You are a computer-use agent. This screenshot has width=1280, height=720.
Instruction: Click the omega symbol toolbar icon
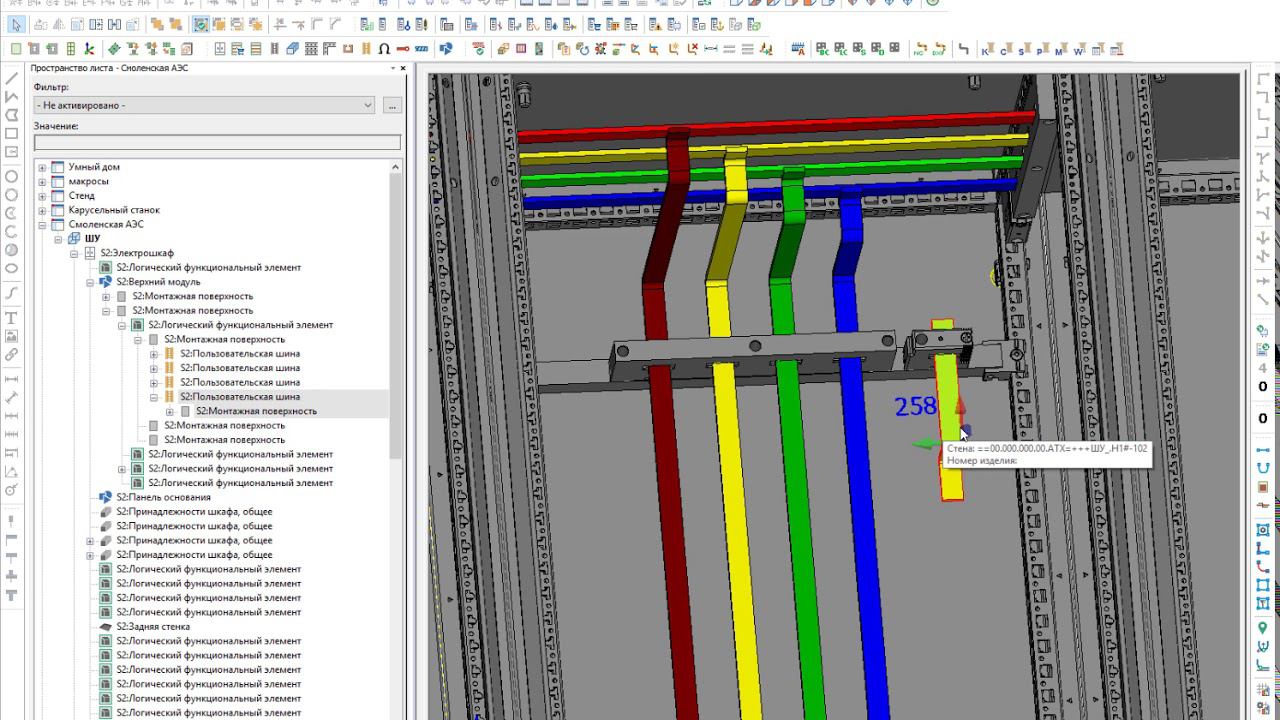384,49
